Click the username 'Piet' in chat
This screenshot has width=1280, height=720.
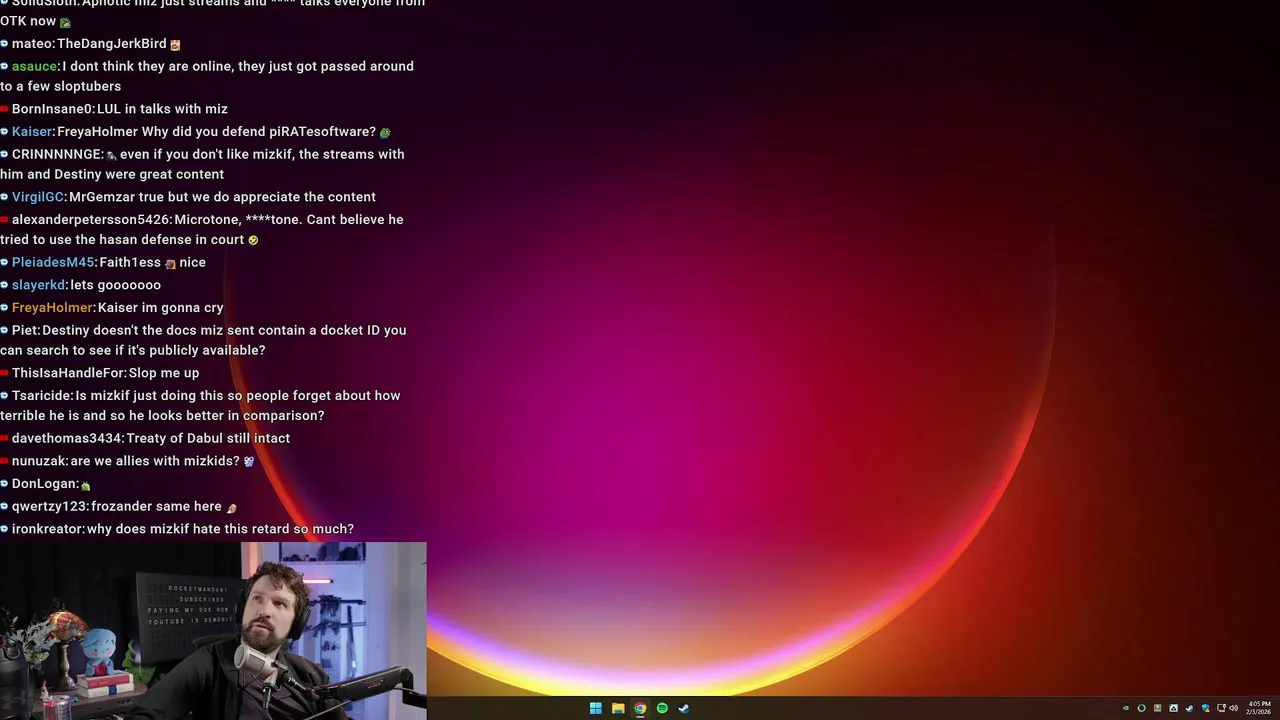25,330
